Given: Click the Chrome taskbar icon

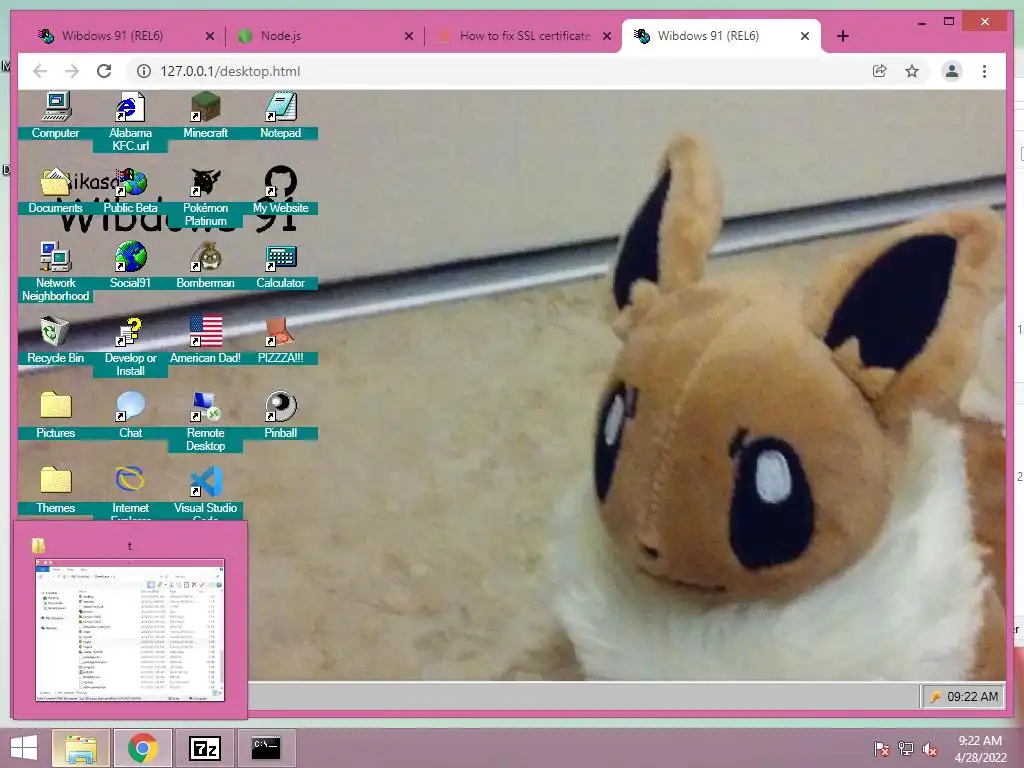Looking at the screenshot, I should click(143, 748).
